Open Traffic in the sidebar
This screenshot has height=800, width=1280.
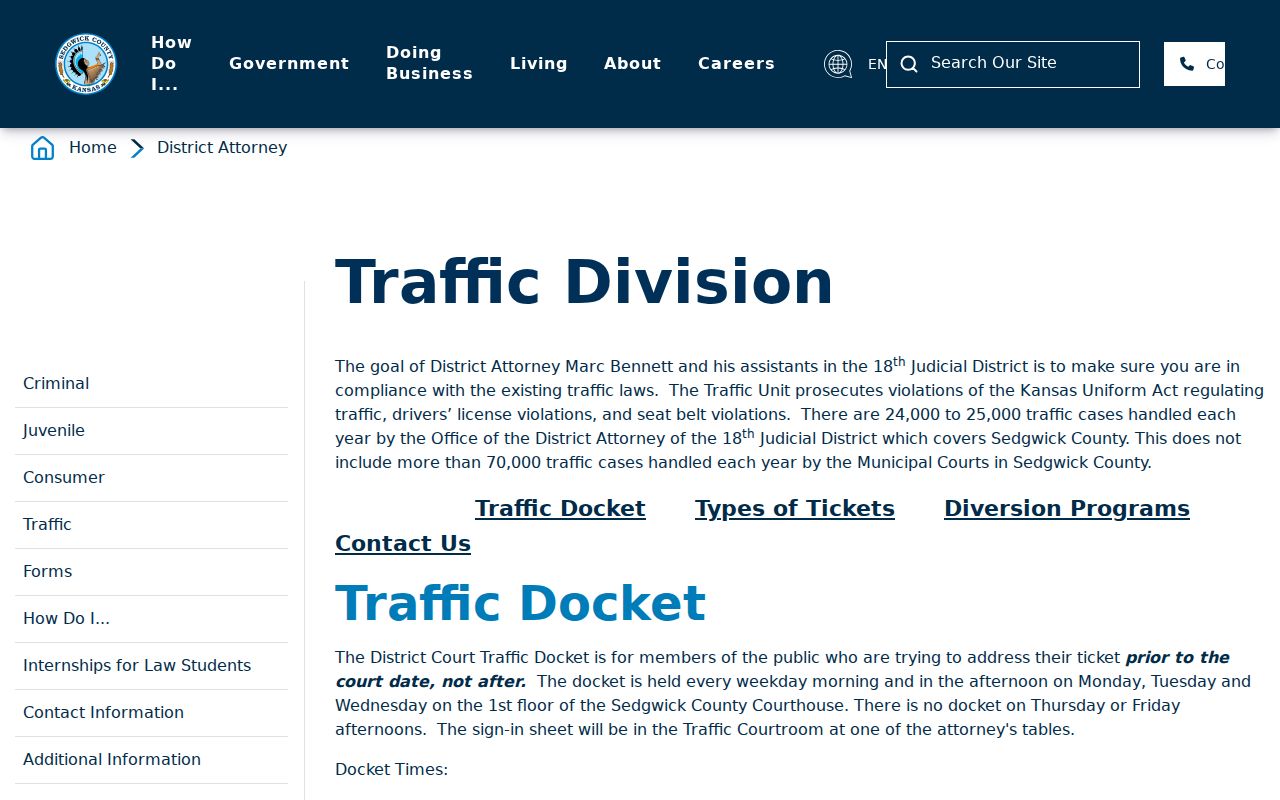[x=151, y=525]
